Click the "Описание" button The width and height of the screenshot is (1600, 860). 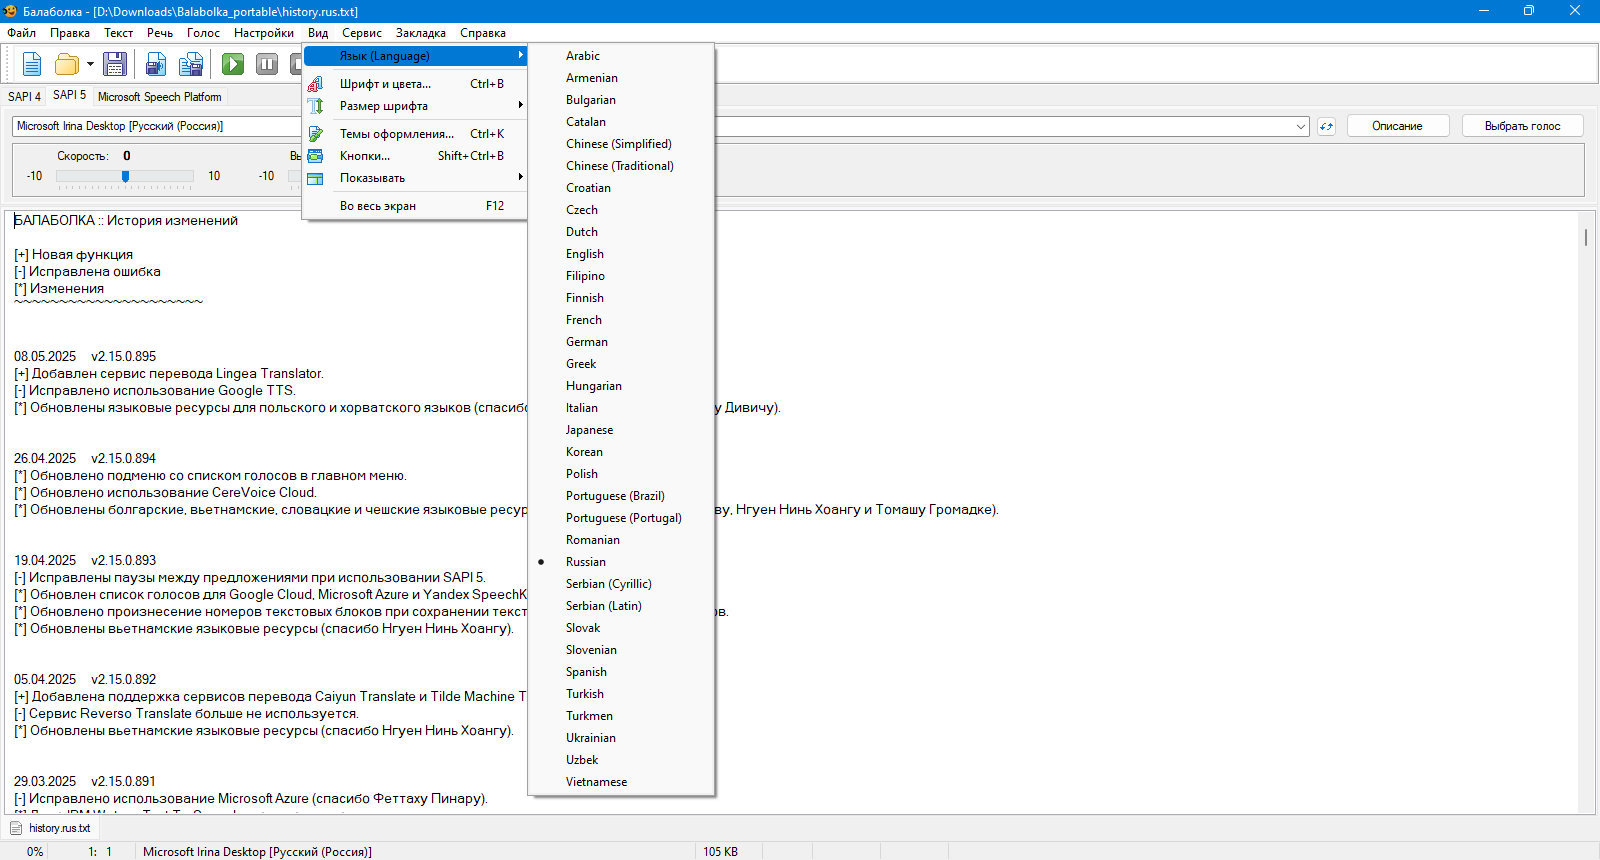1397,126
